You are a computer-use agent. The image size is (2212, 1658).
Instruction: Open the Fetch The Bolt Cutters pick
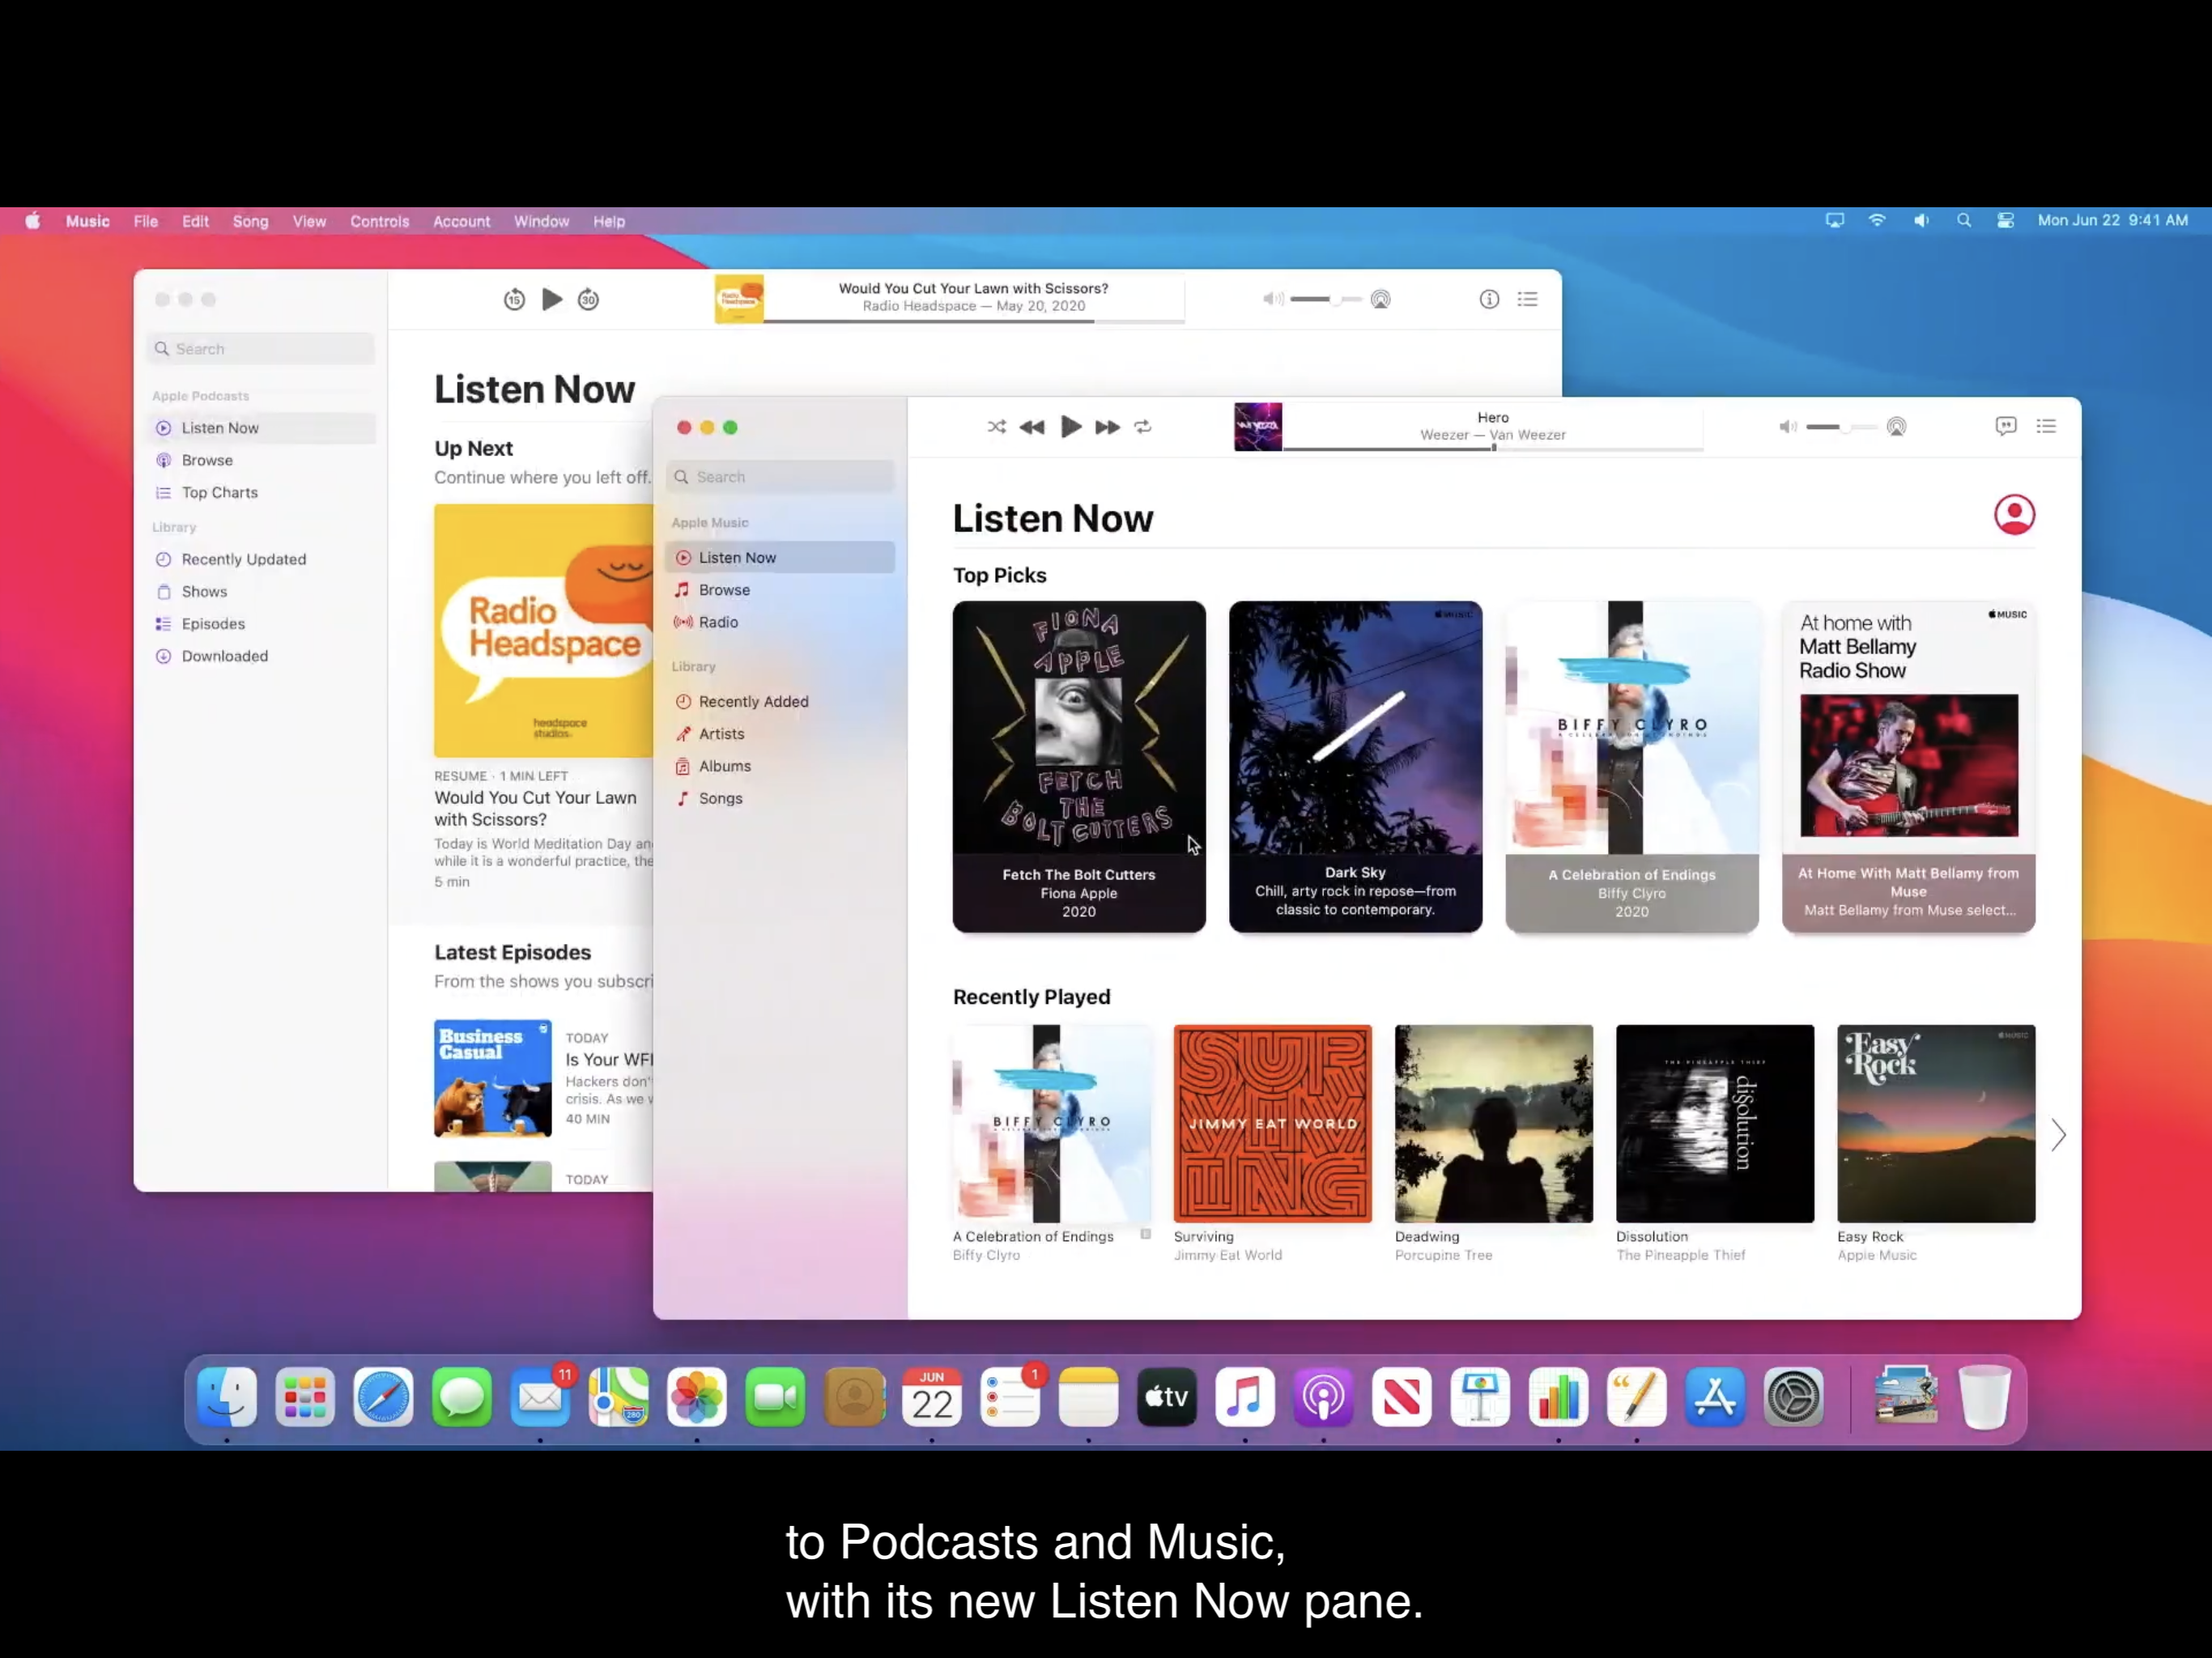pos(1079,766)
